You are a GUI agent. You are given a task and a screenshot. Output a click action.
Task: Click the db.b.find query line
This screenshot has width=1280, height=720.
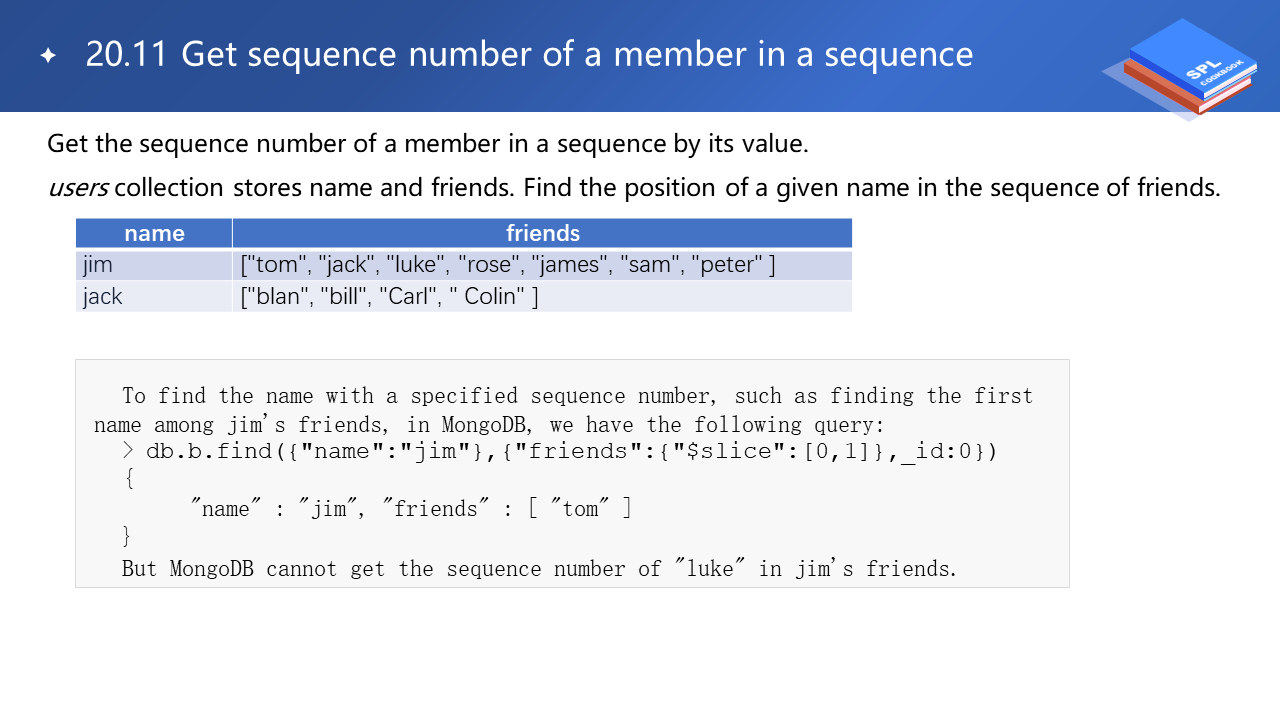point(570,451)
